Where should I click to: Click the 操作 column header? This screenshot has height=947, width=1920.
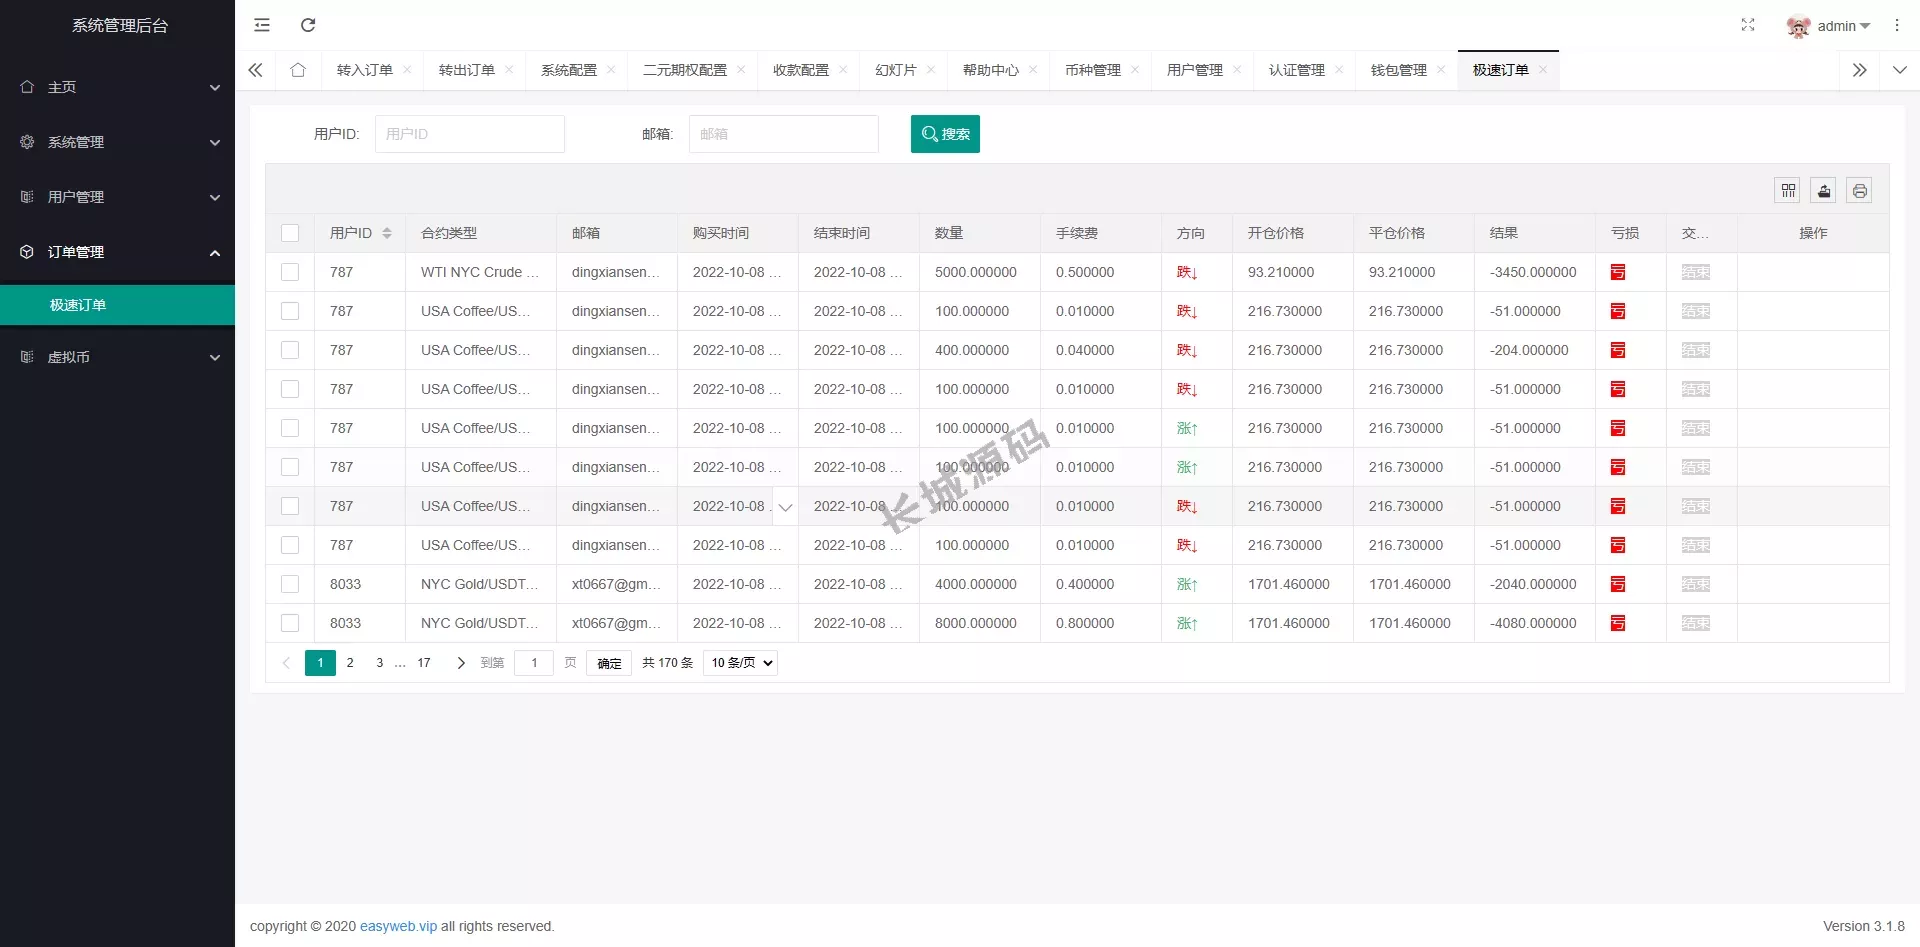pos(1813,233)
